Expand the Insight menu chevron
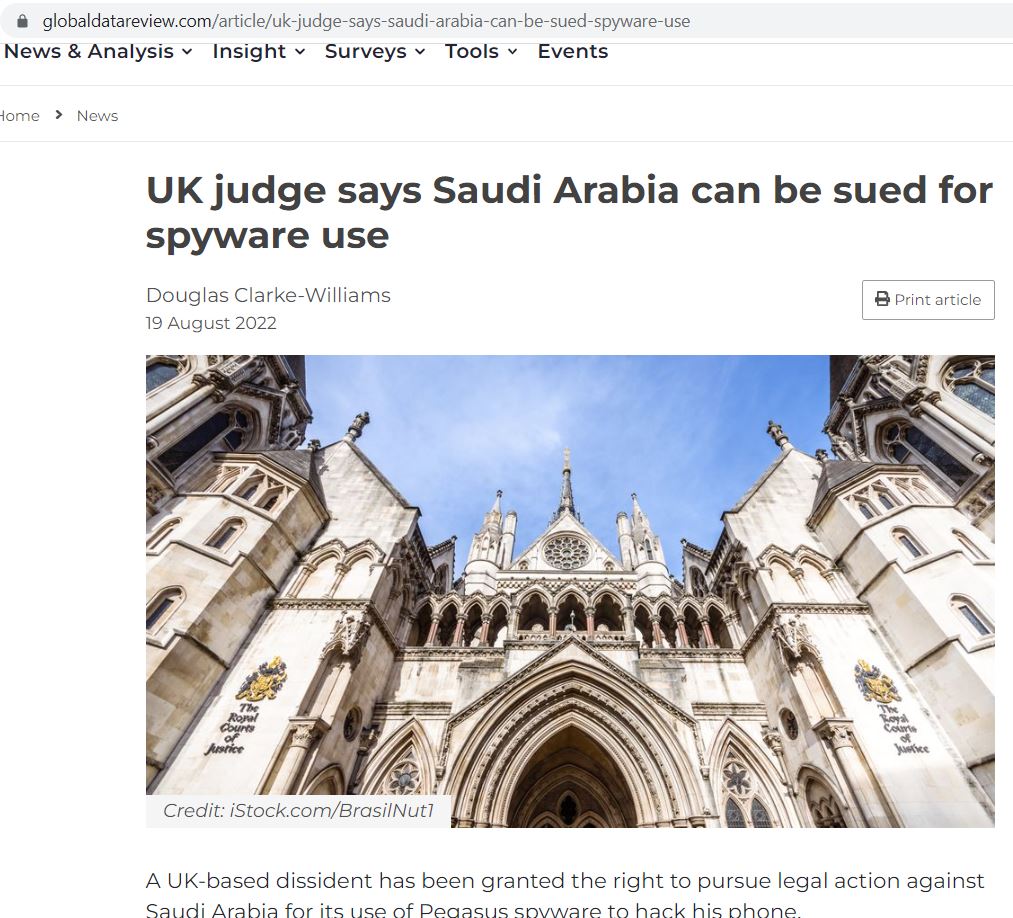Image resolution: width=1013 pixels, height=918 pixels. (x=300, y=52)
